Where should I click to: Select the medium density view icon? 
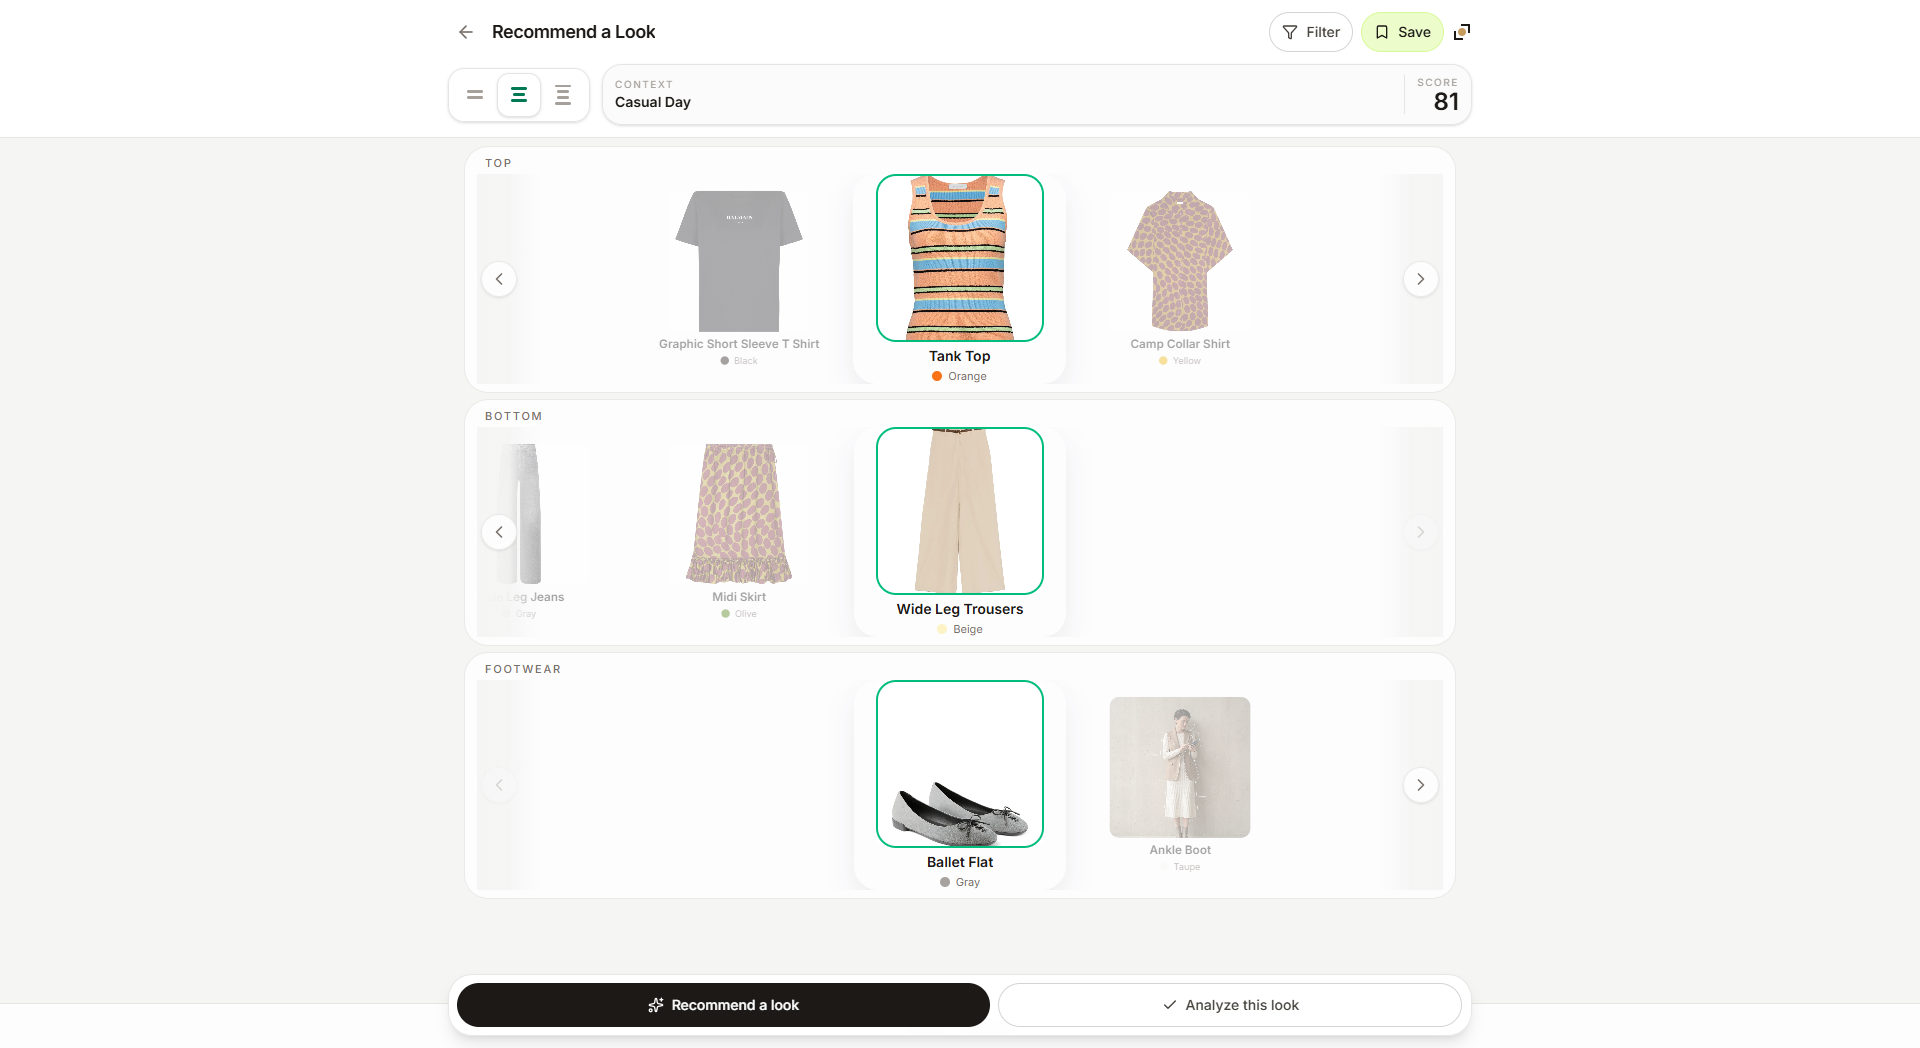519,95
